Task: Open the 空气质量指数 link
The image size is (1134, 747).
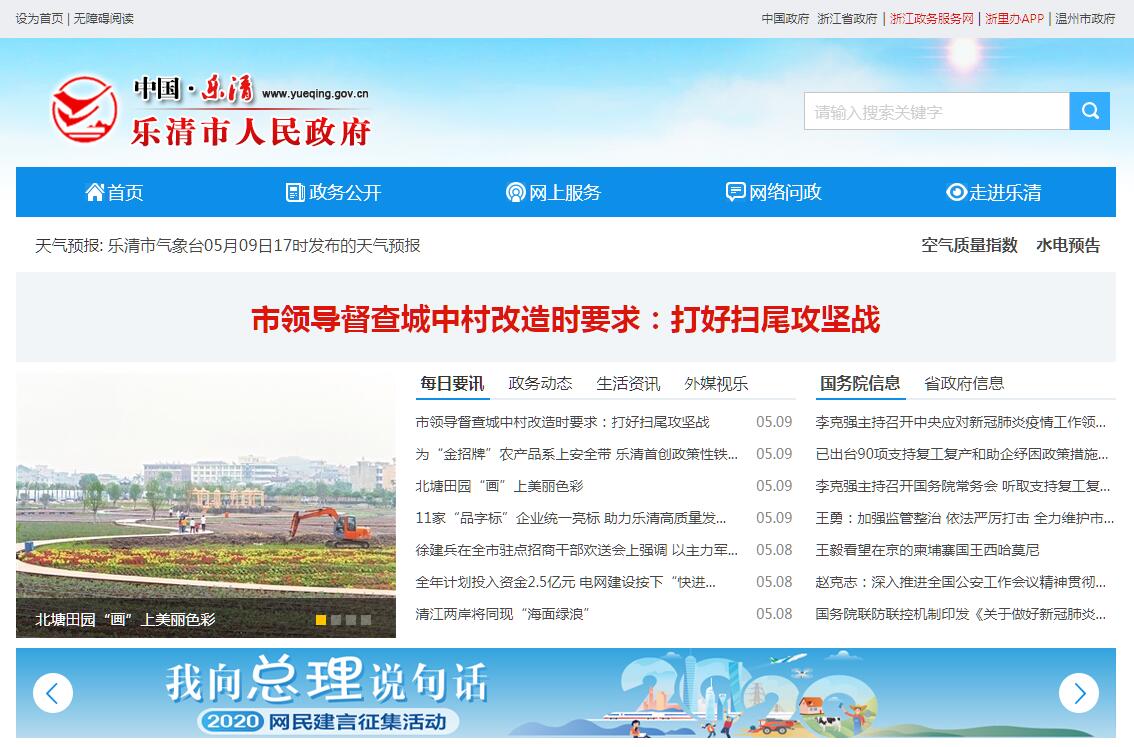Action: [969, 245]
